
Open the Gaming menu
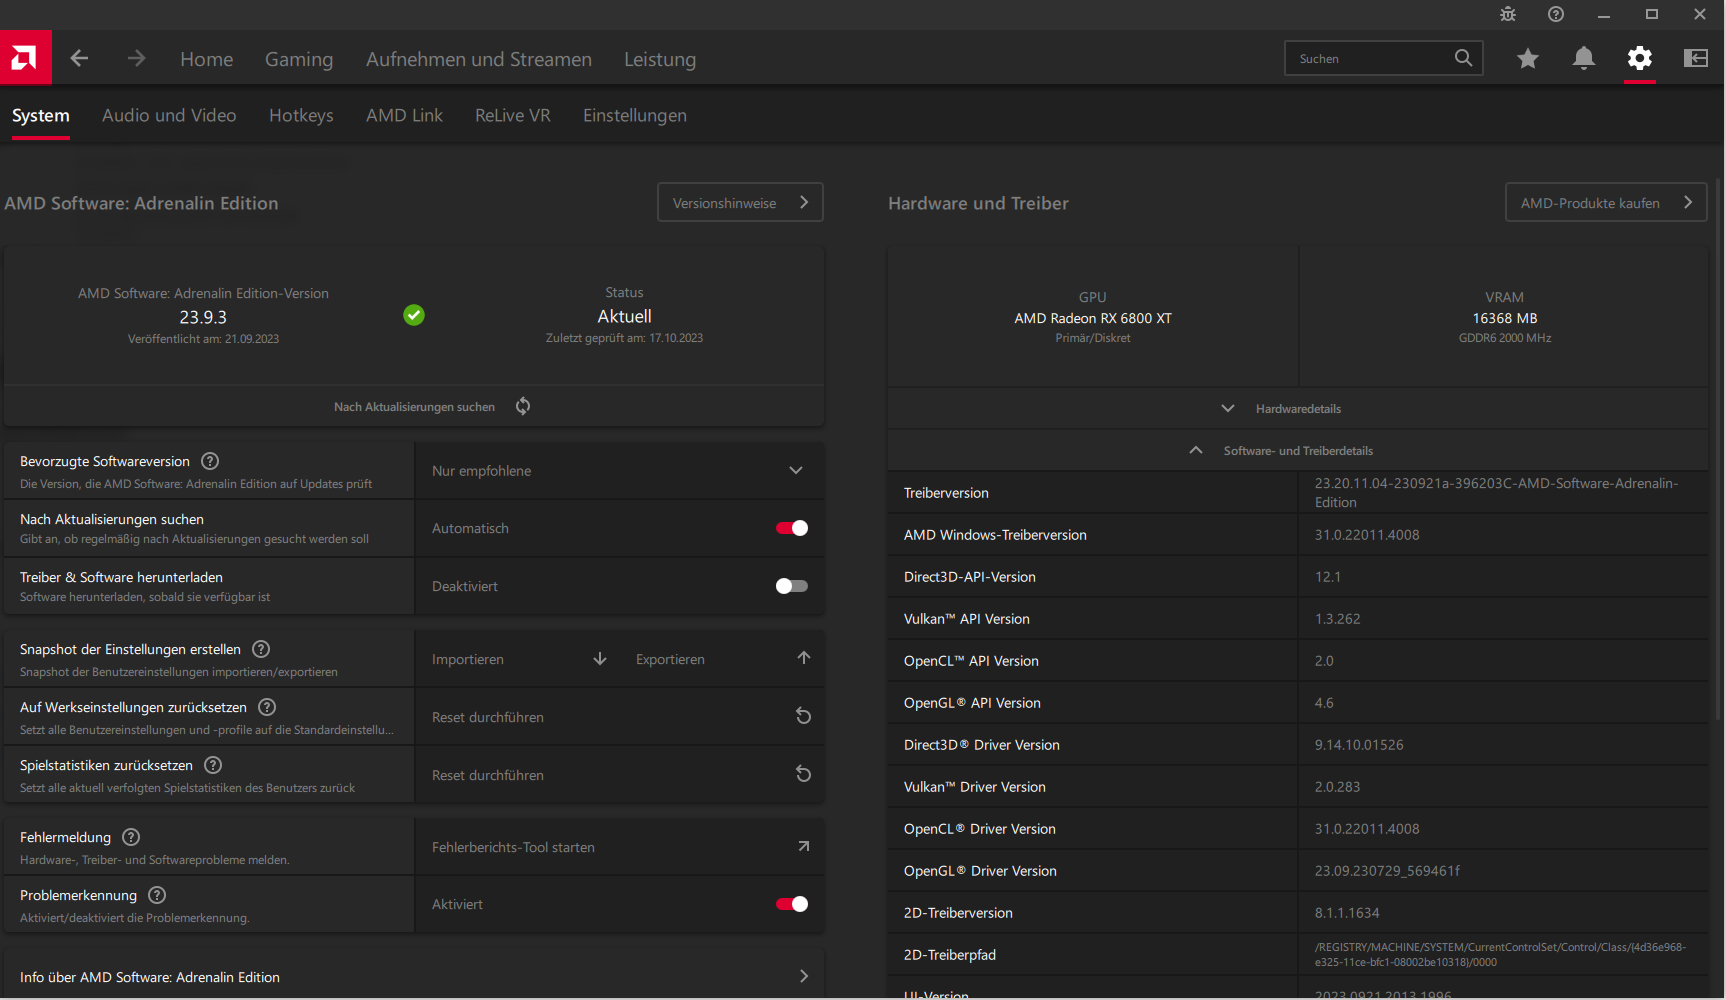click(299, 59)
